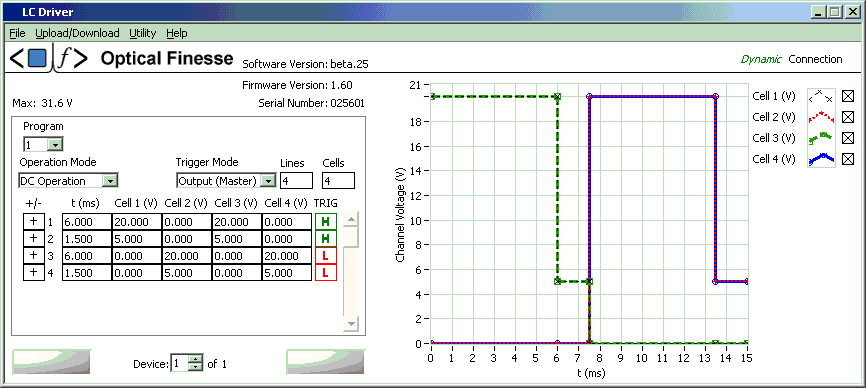Toggle Cell 2 (V) plot visibility checkbox
This screenshot has height=388, width=866.
coord(848,117)
